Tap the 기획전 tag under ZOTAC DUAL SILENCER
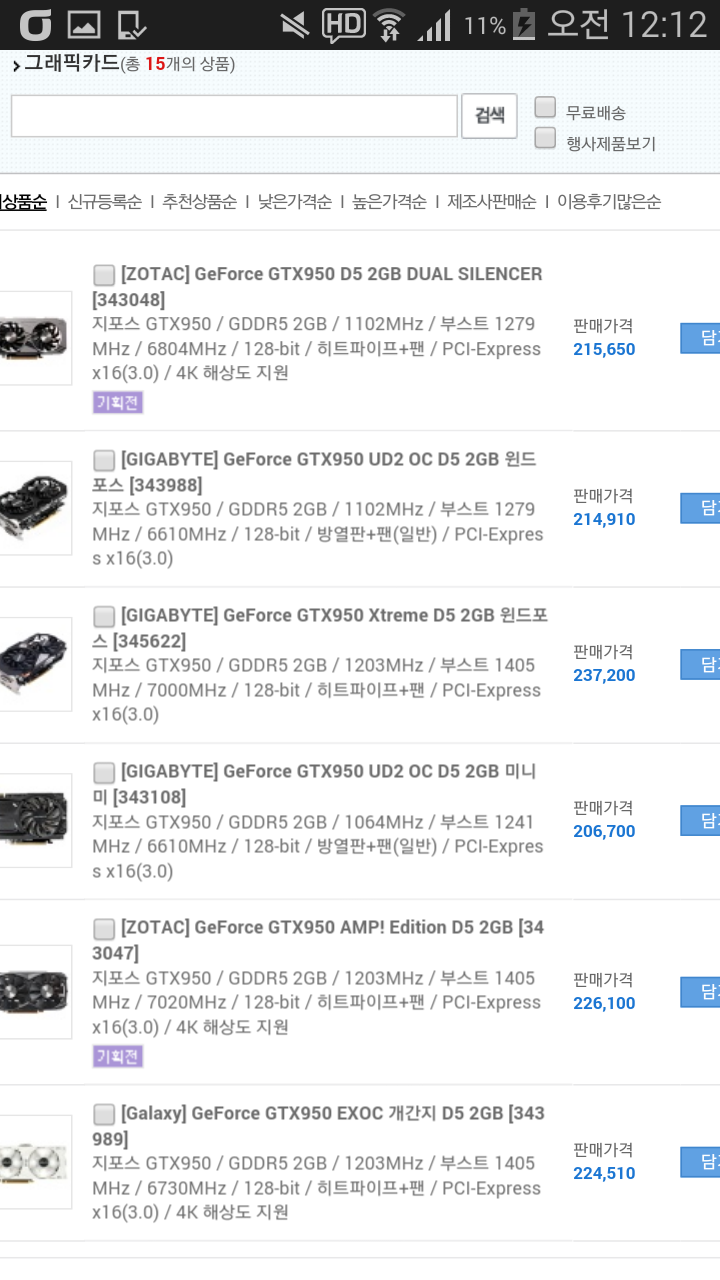The width and height of the screenshot is (720, 1280). tap(118, 403)
